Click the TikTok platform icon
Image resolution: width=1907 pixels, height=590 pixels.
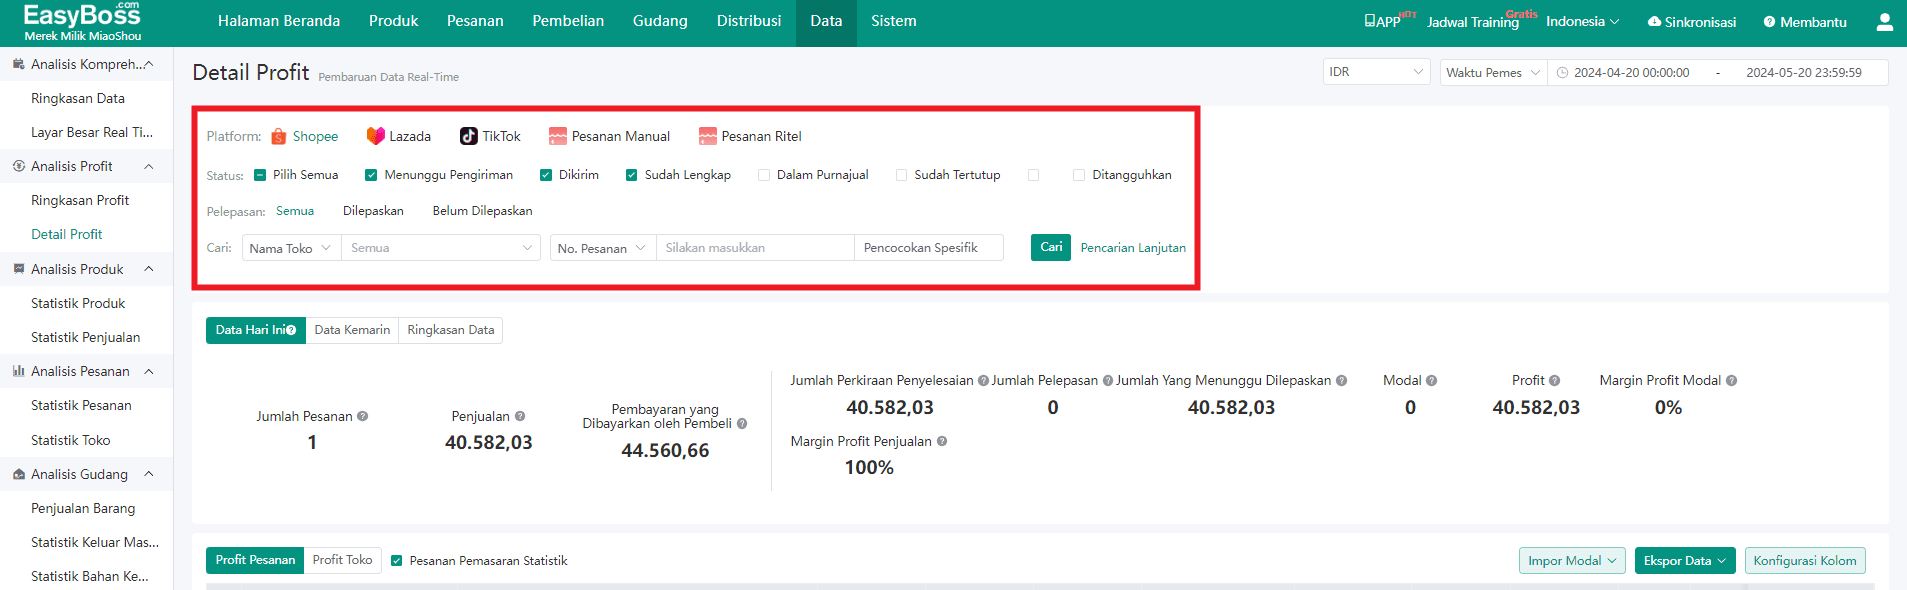click(468, 136)
